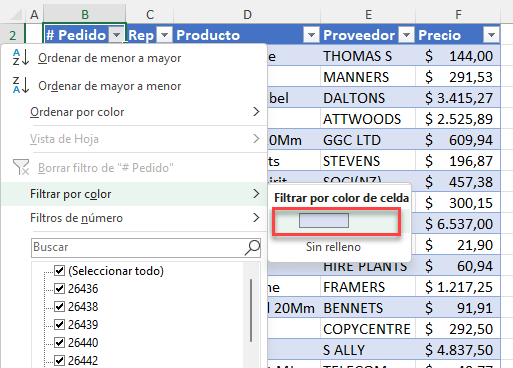This screenshot has height=368, width=513.
Task: Select column D header
Action: point(247,15)
